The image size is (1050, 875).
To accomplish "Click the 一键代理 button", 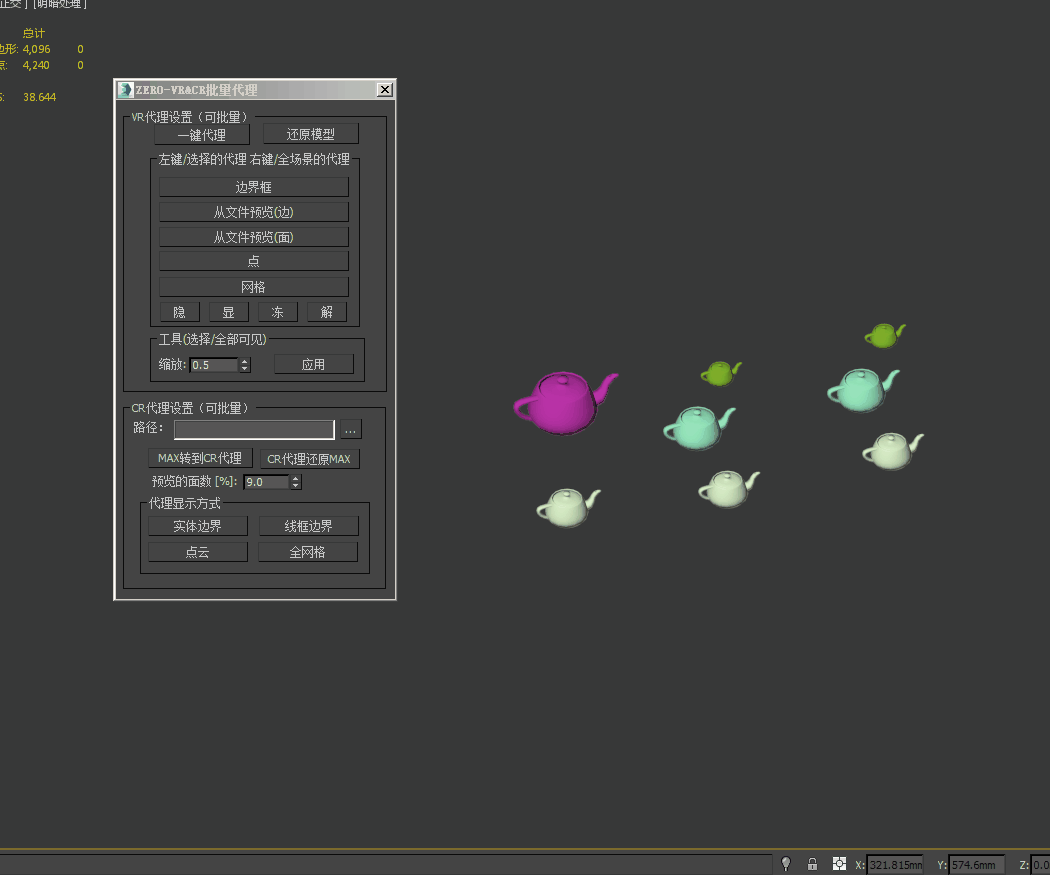I will coord(202,135).
